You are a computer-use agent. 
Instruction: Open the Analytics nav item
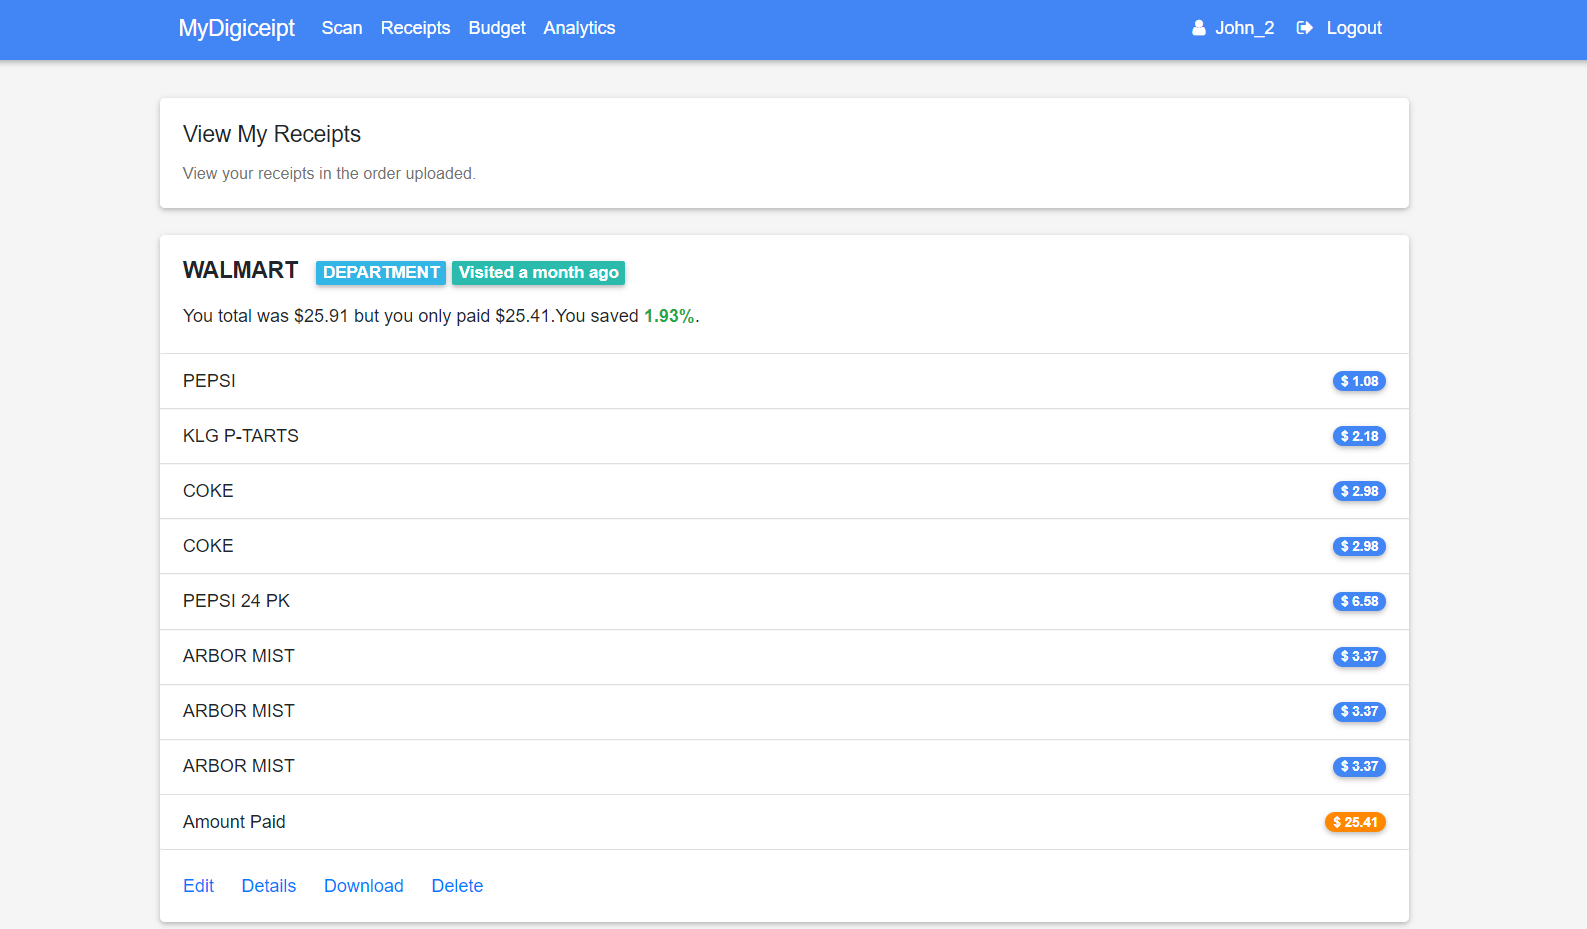pos(579,28)
